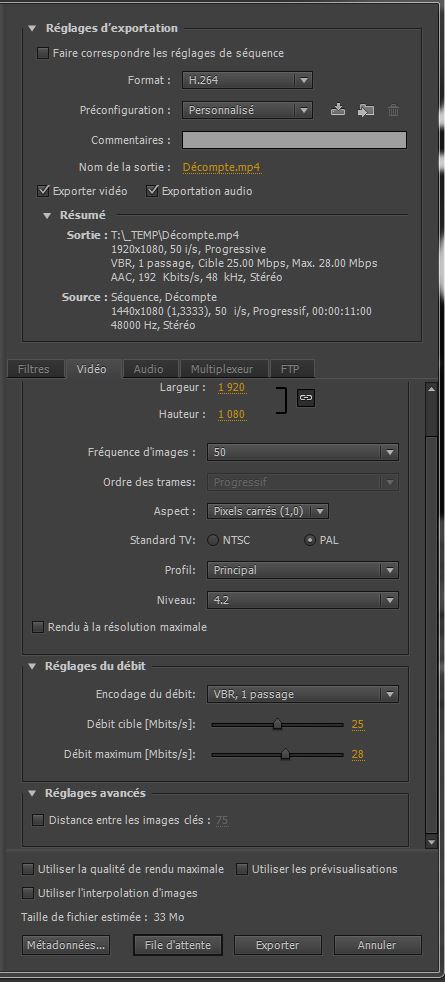Toggle the width-height link icon
445x982 pixels.
point(305,397)
